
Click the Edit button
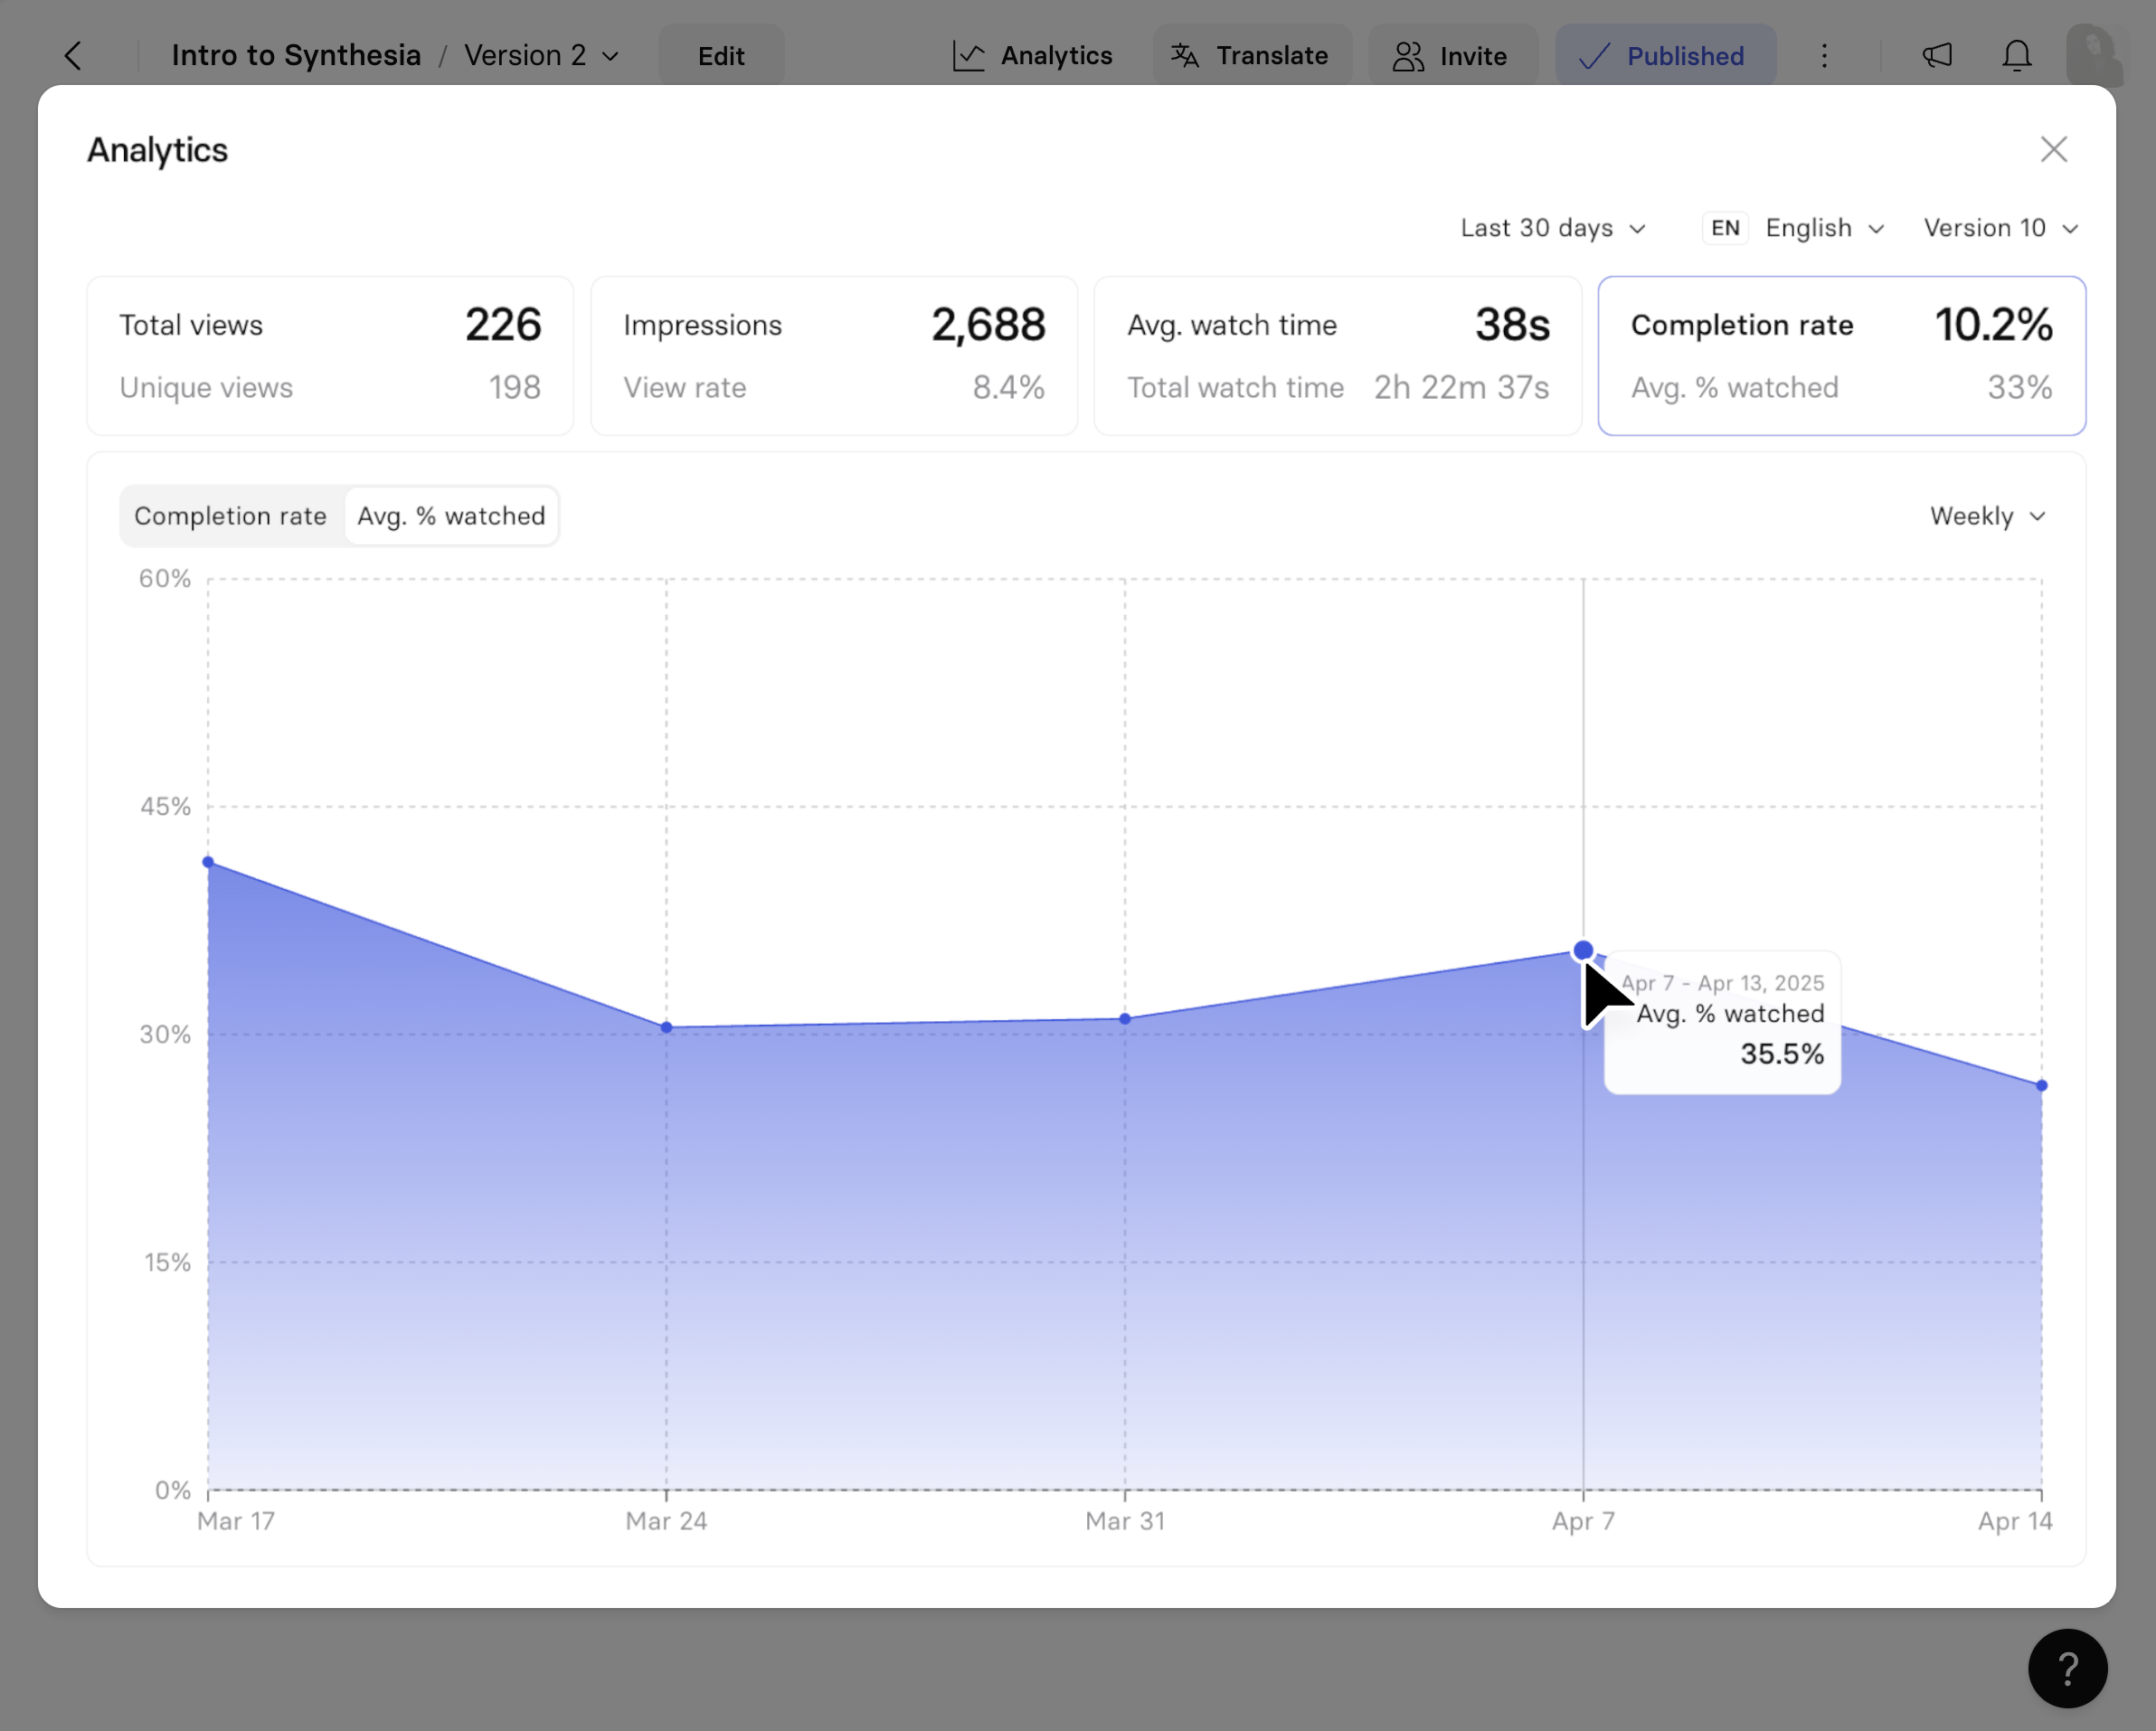point(720,56)
